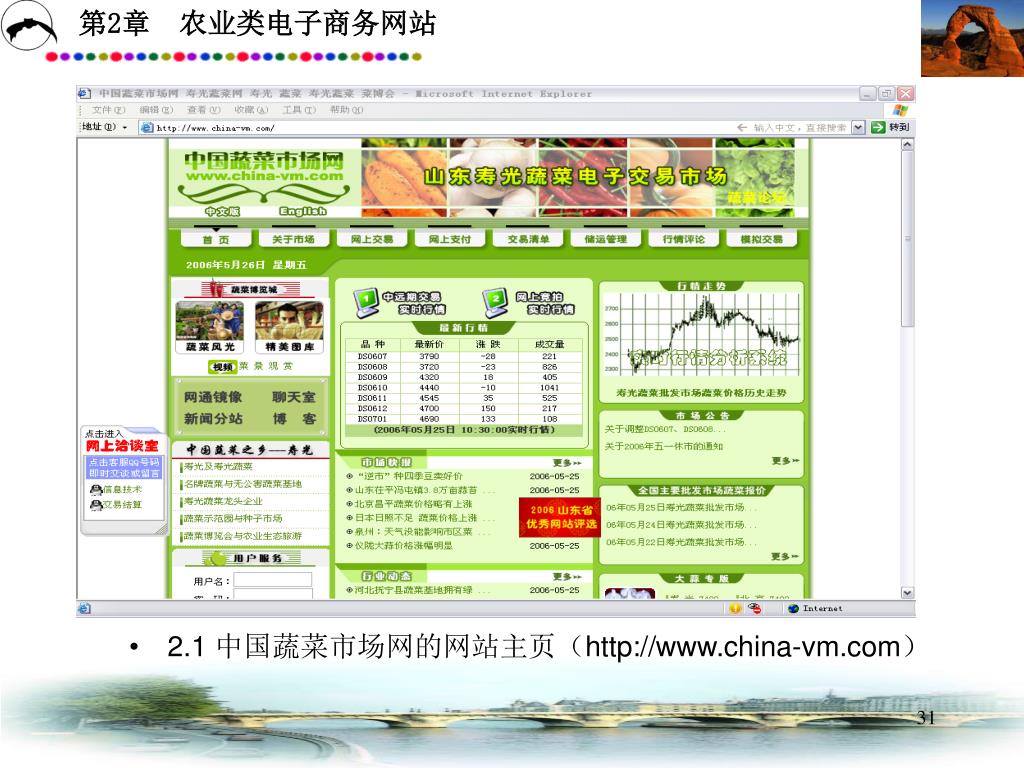Switch site to 中文版

[222, 212]
